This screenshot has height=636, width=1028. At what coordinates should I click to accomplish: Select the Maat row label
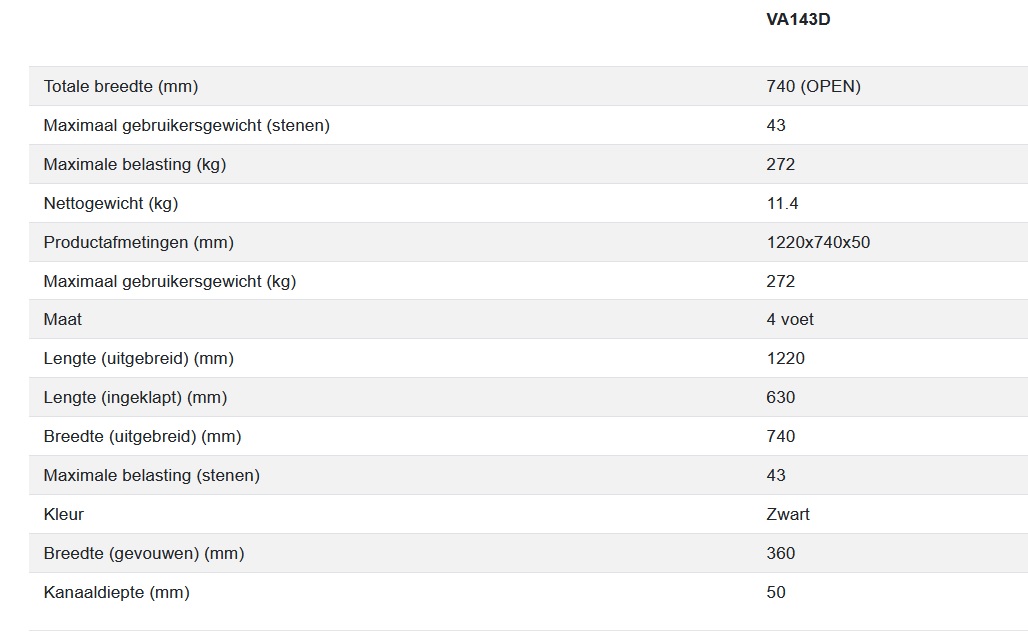coord(63,319)
